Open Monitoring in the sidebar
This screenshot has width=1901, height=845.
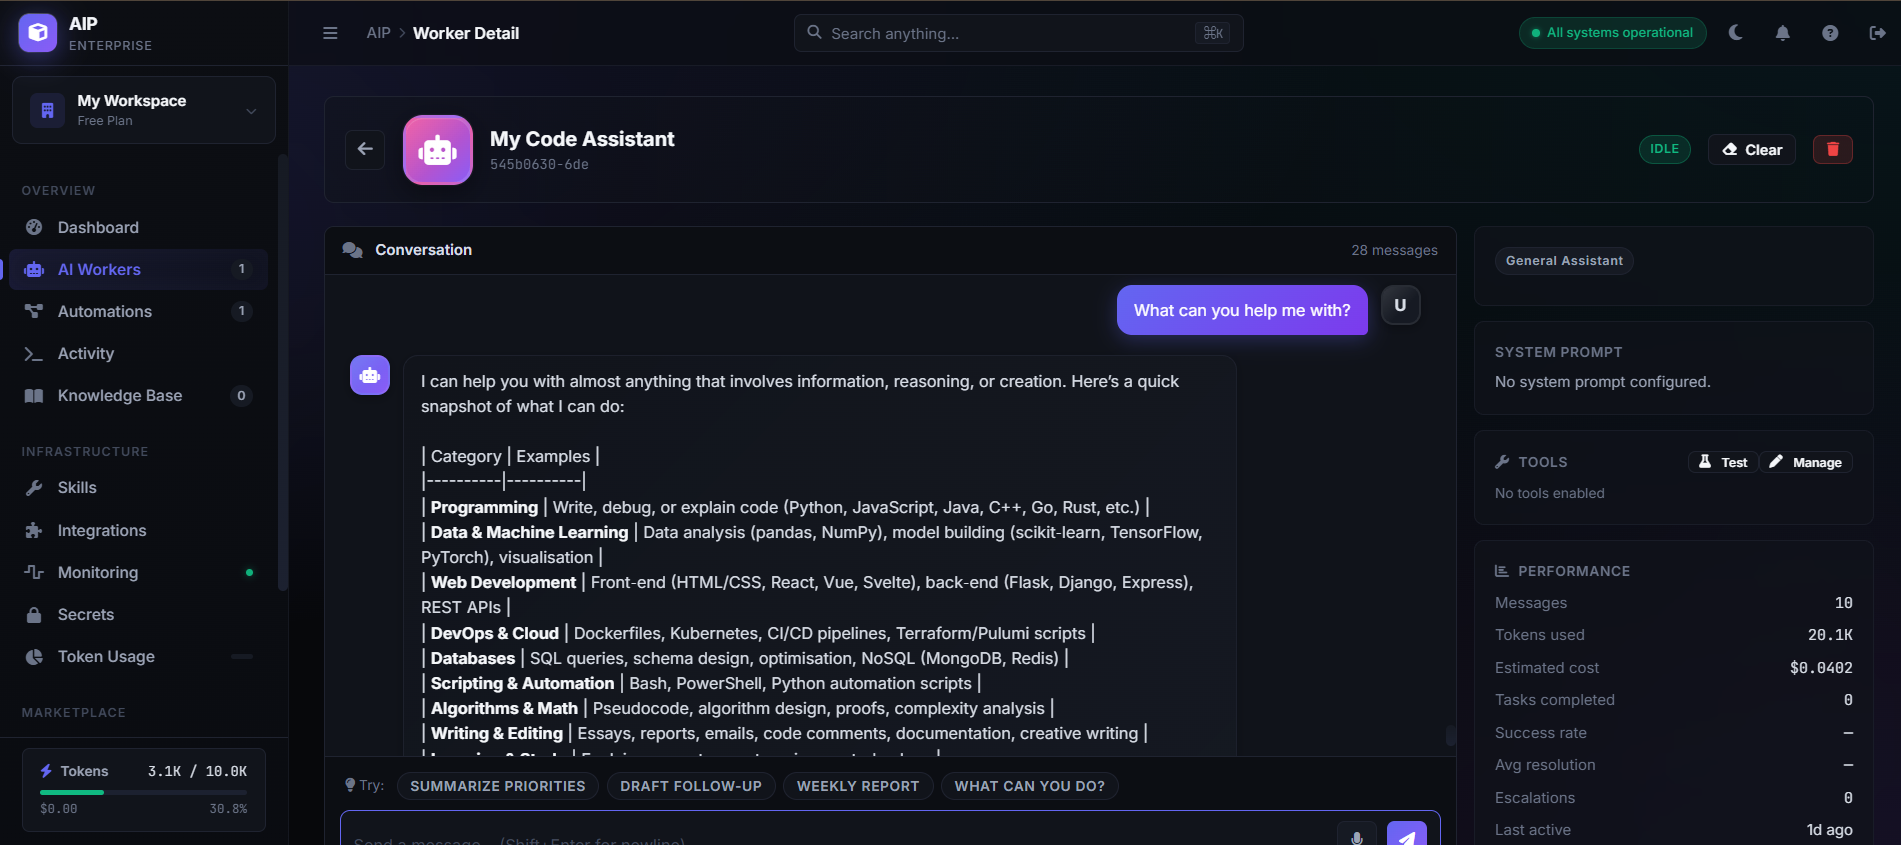(x=139, y=572)
